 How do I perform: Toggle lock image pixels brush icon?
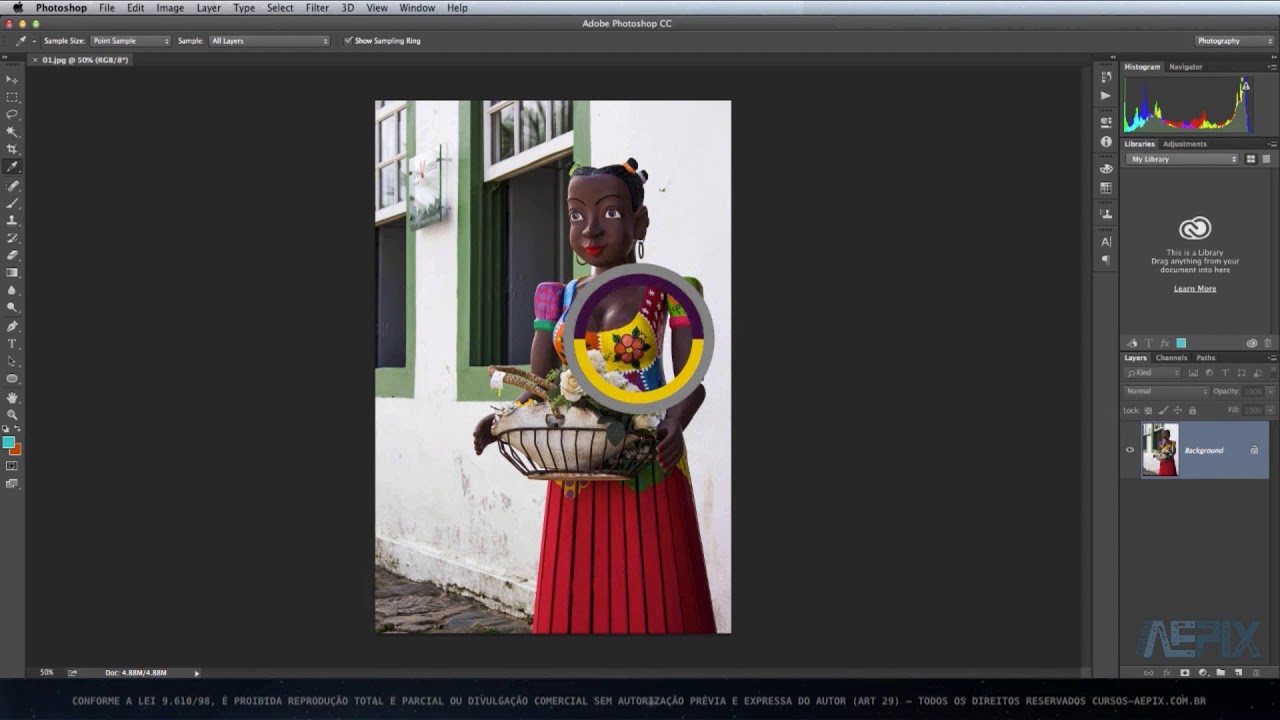(1163, 410)
